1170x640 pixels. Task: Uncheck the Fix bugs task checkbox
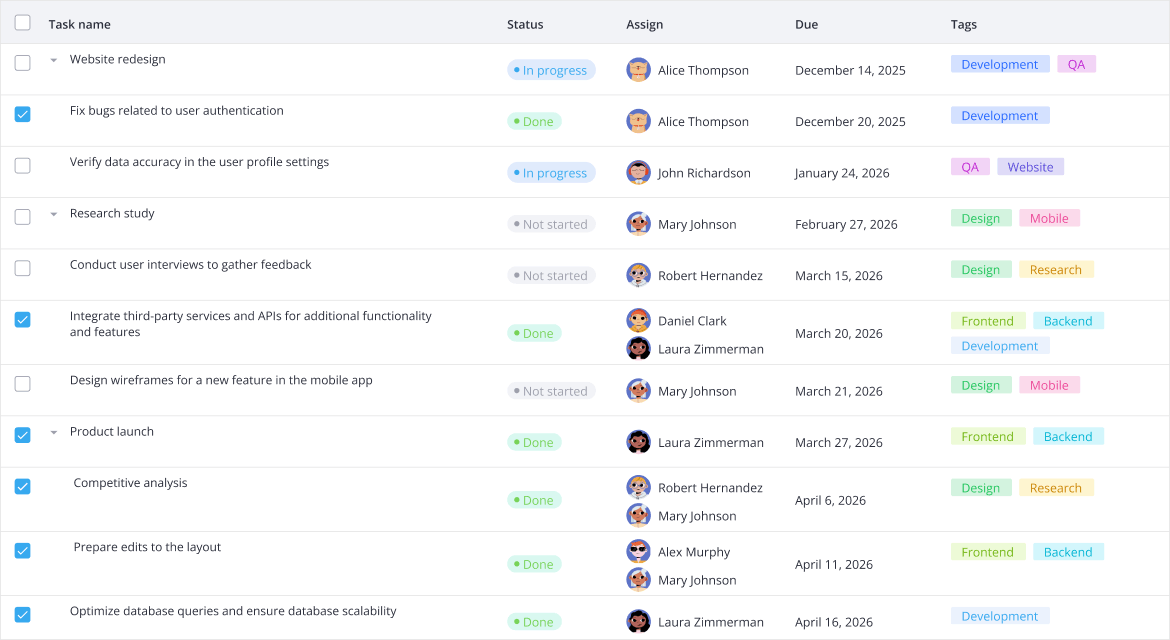tap(22, 114)
